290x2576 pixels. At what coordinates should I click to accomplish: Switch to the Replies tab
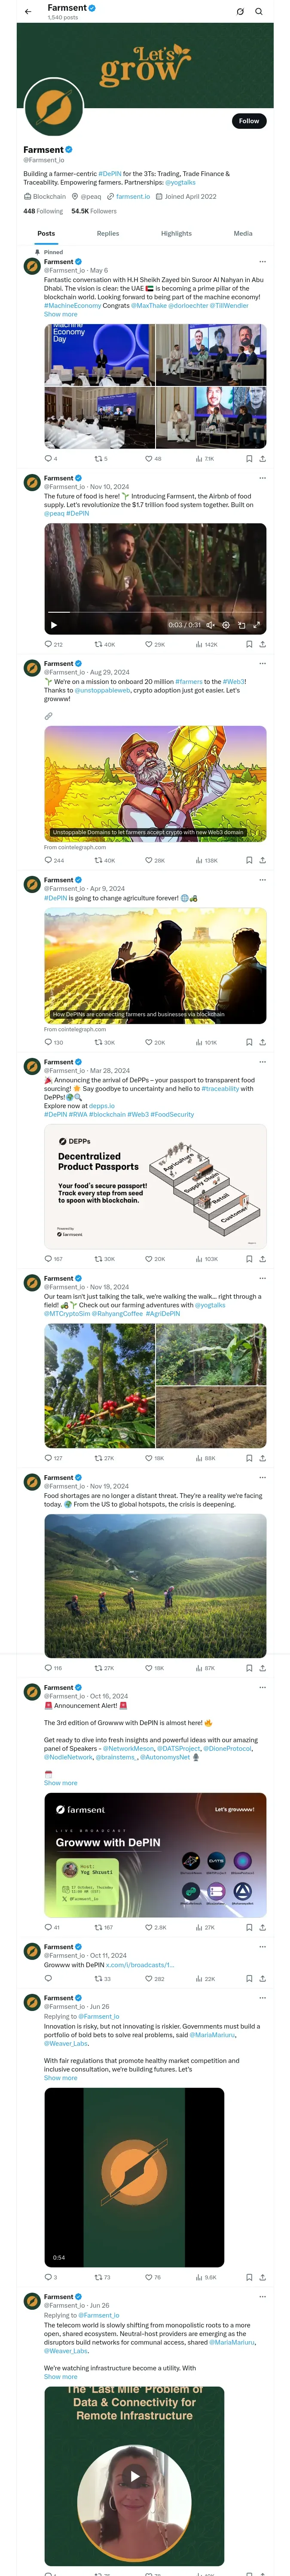(x=108, y=233)
